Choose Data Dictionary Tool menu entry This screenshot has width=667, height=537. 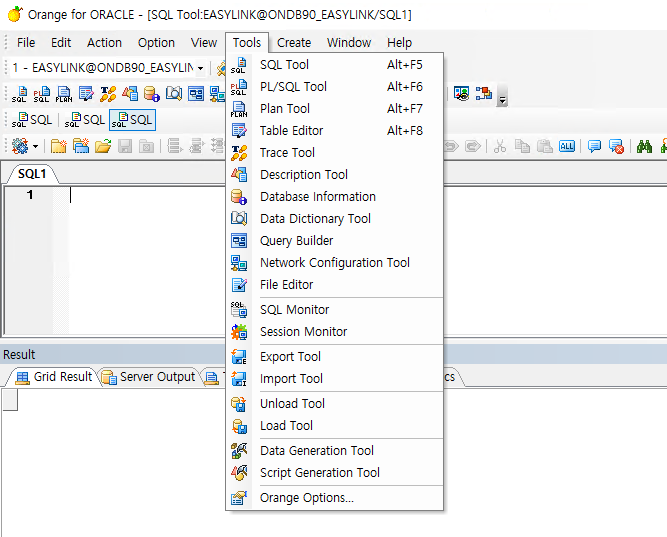point(334,219)
